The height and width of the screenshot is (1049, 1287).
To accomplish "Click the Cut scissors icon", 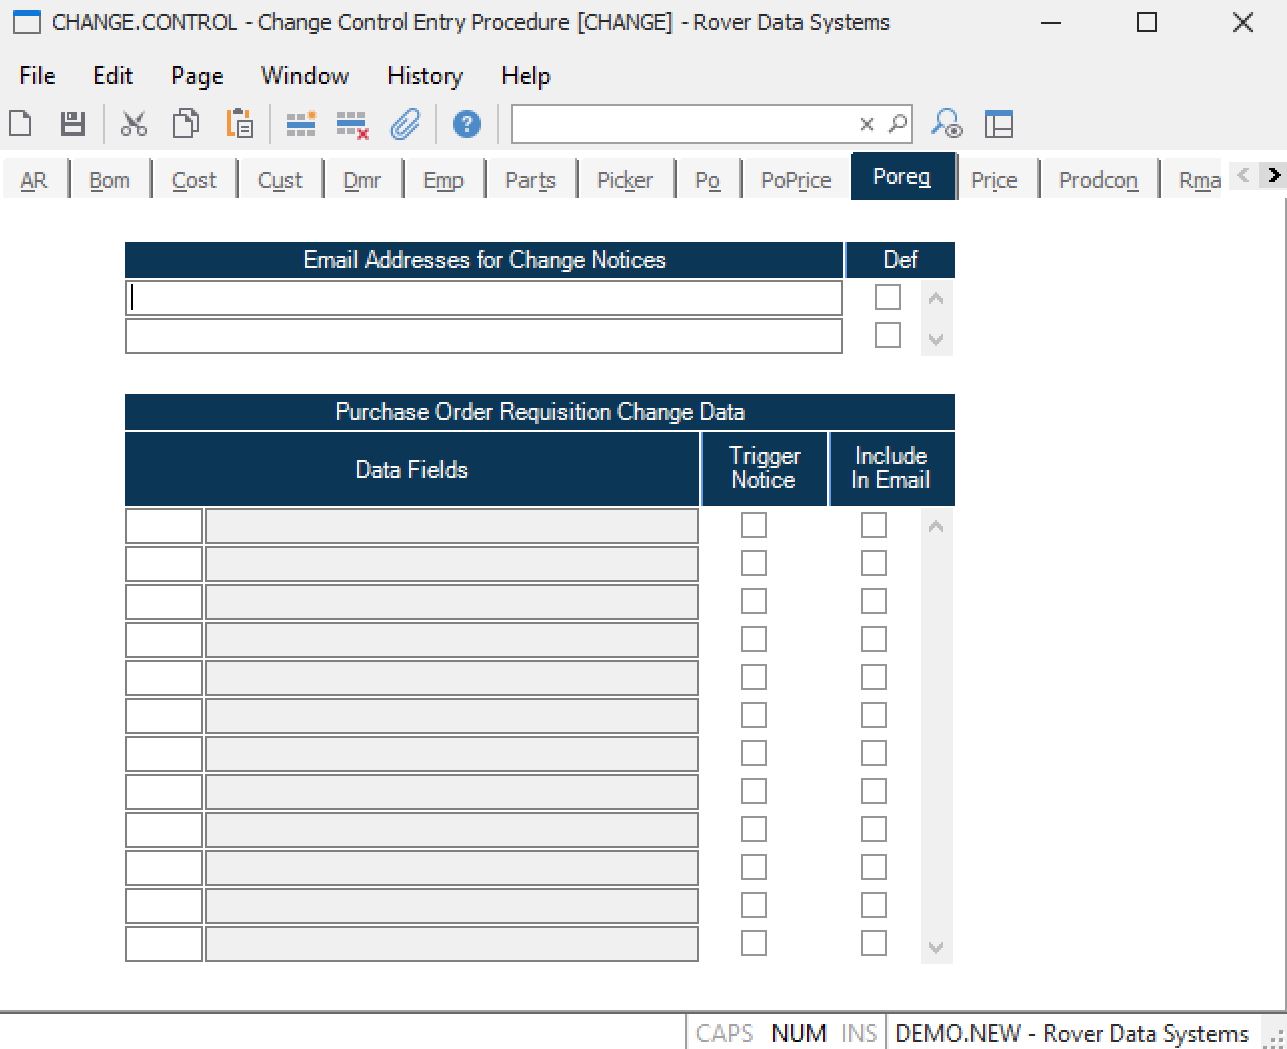I will (x=133, y=124).
